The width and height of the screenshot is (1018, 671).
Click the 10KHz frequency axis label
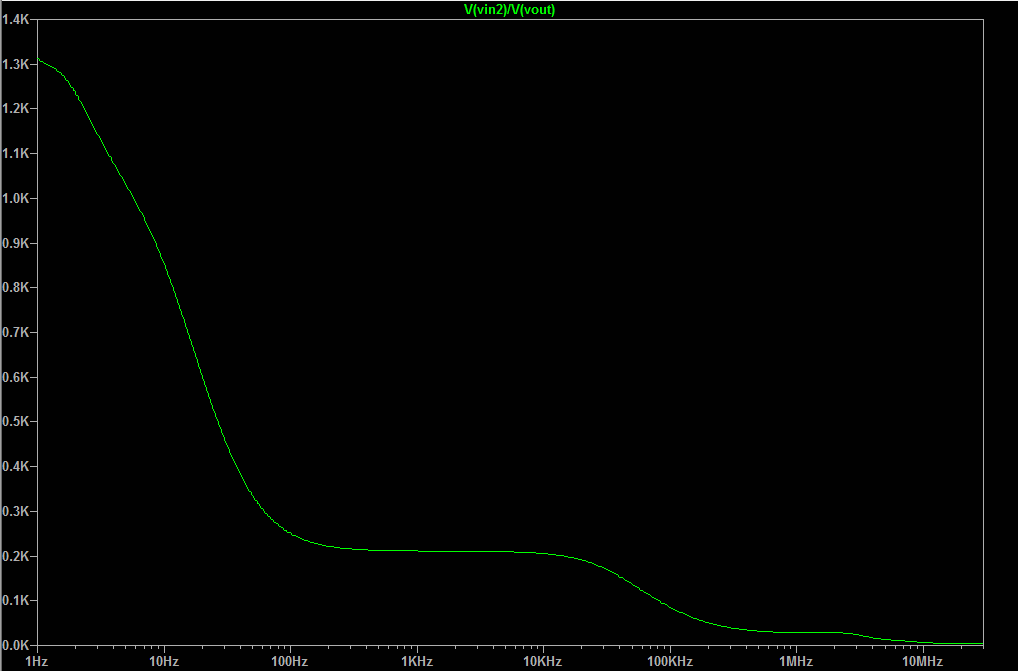(x=543, y=662)
